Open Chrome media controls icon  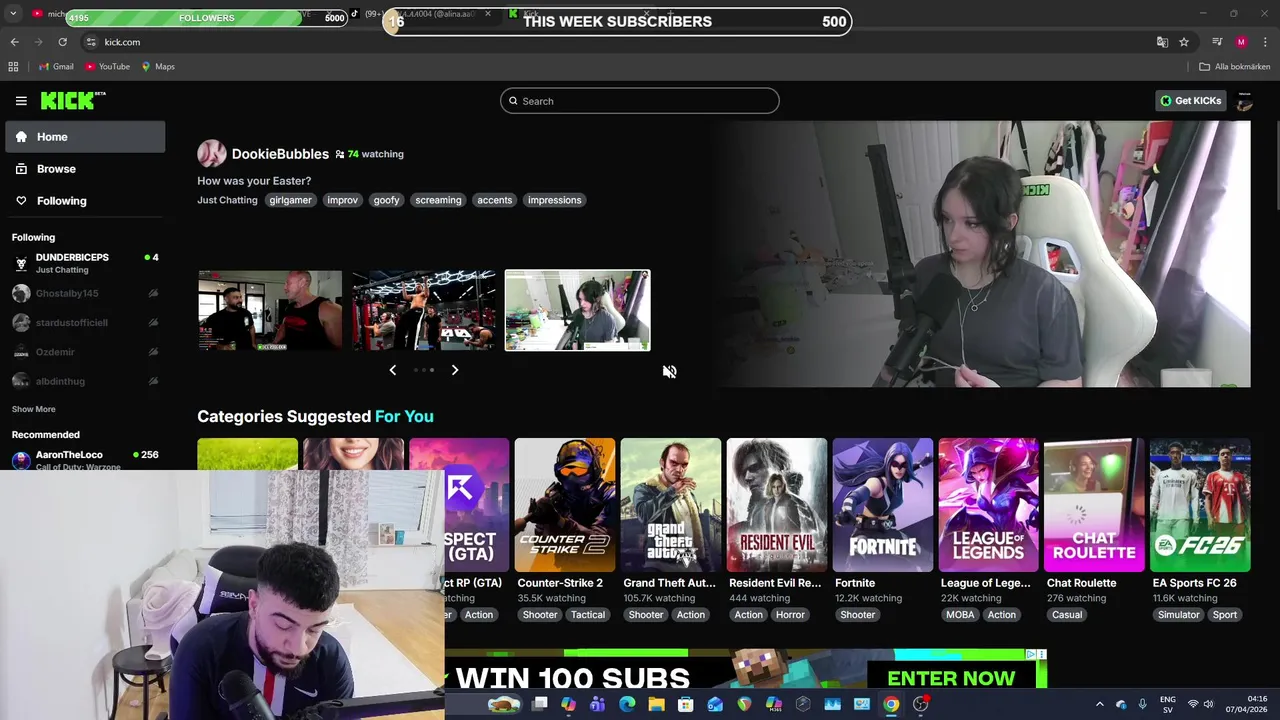(1217, 42)
